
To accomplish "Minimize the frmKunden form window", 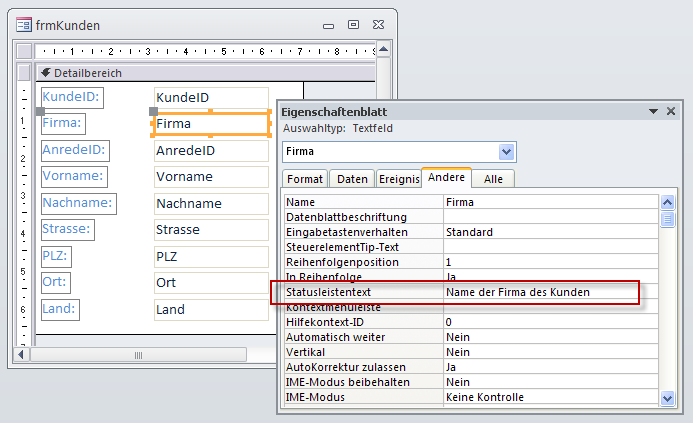I will point(329,24).
